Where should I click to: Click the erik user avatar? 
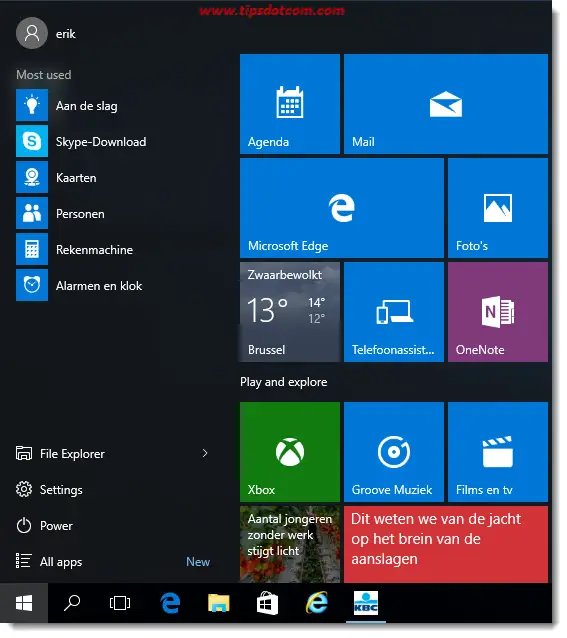[32, 33]
